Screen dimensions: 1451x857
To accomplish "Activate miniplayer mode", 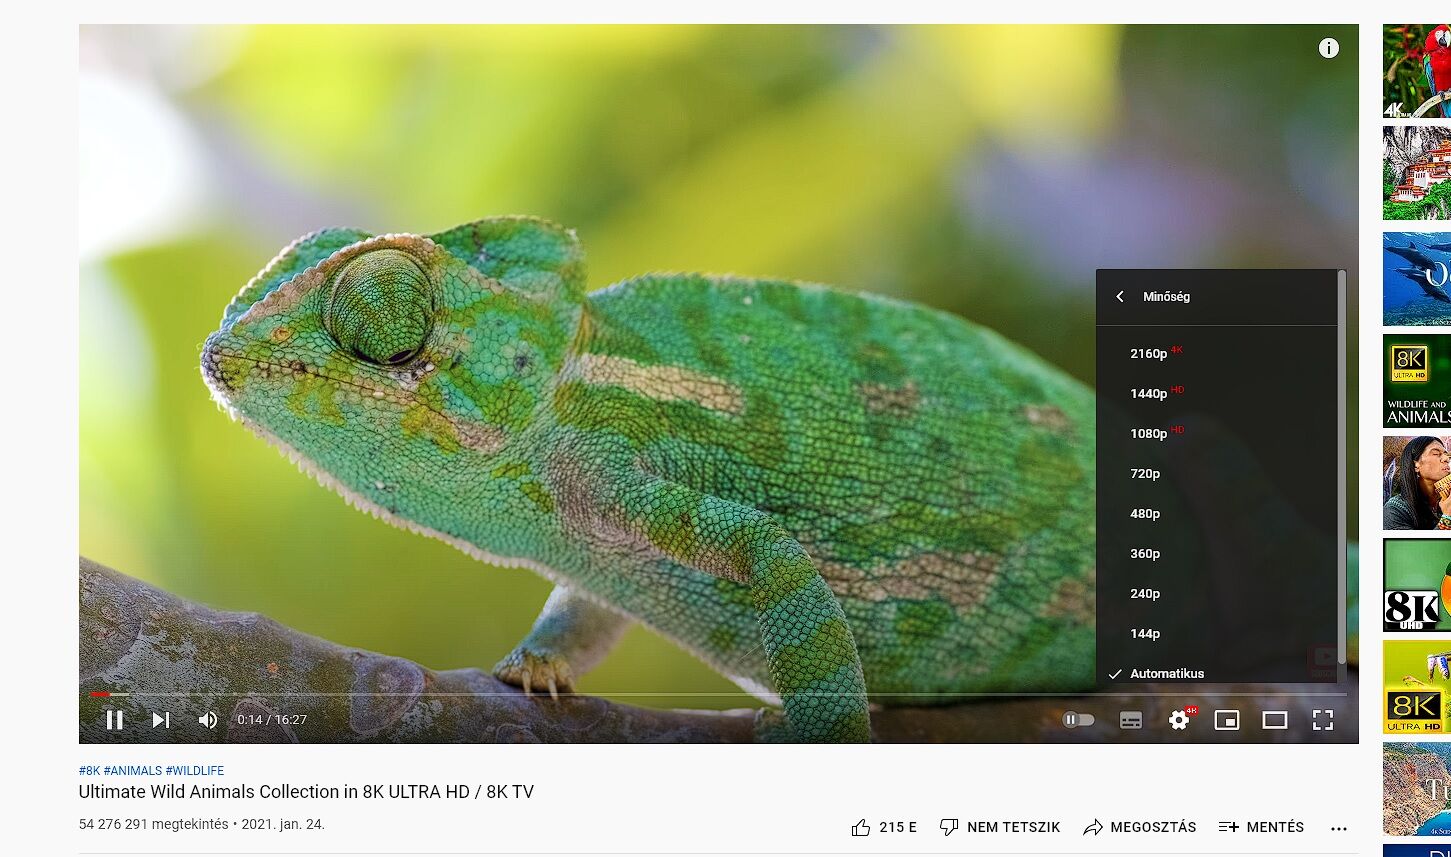I will 1227,720.
